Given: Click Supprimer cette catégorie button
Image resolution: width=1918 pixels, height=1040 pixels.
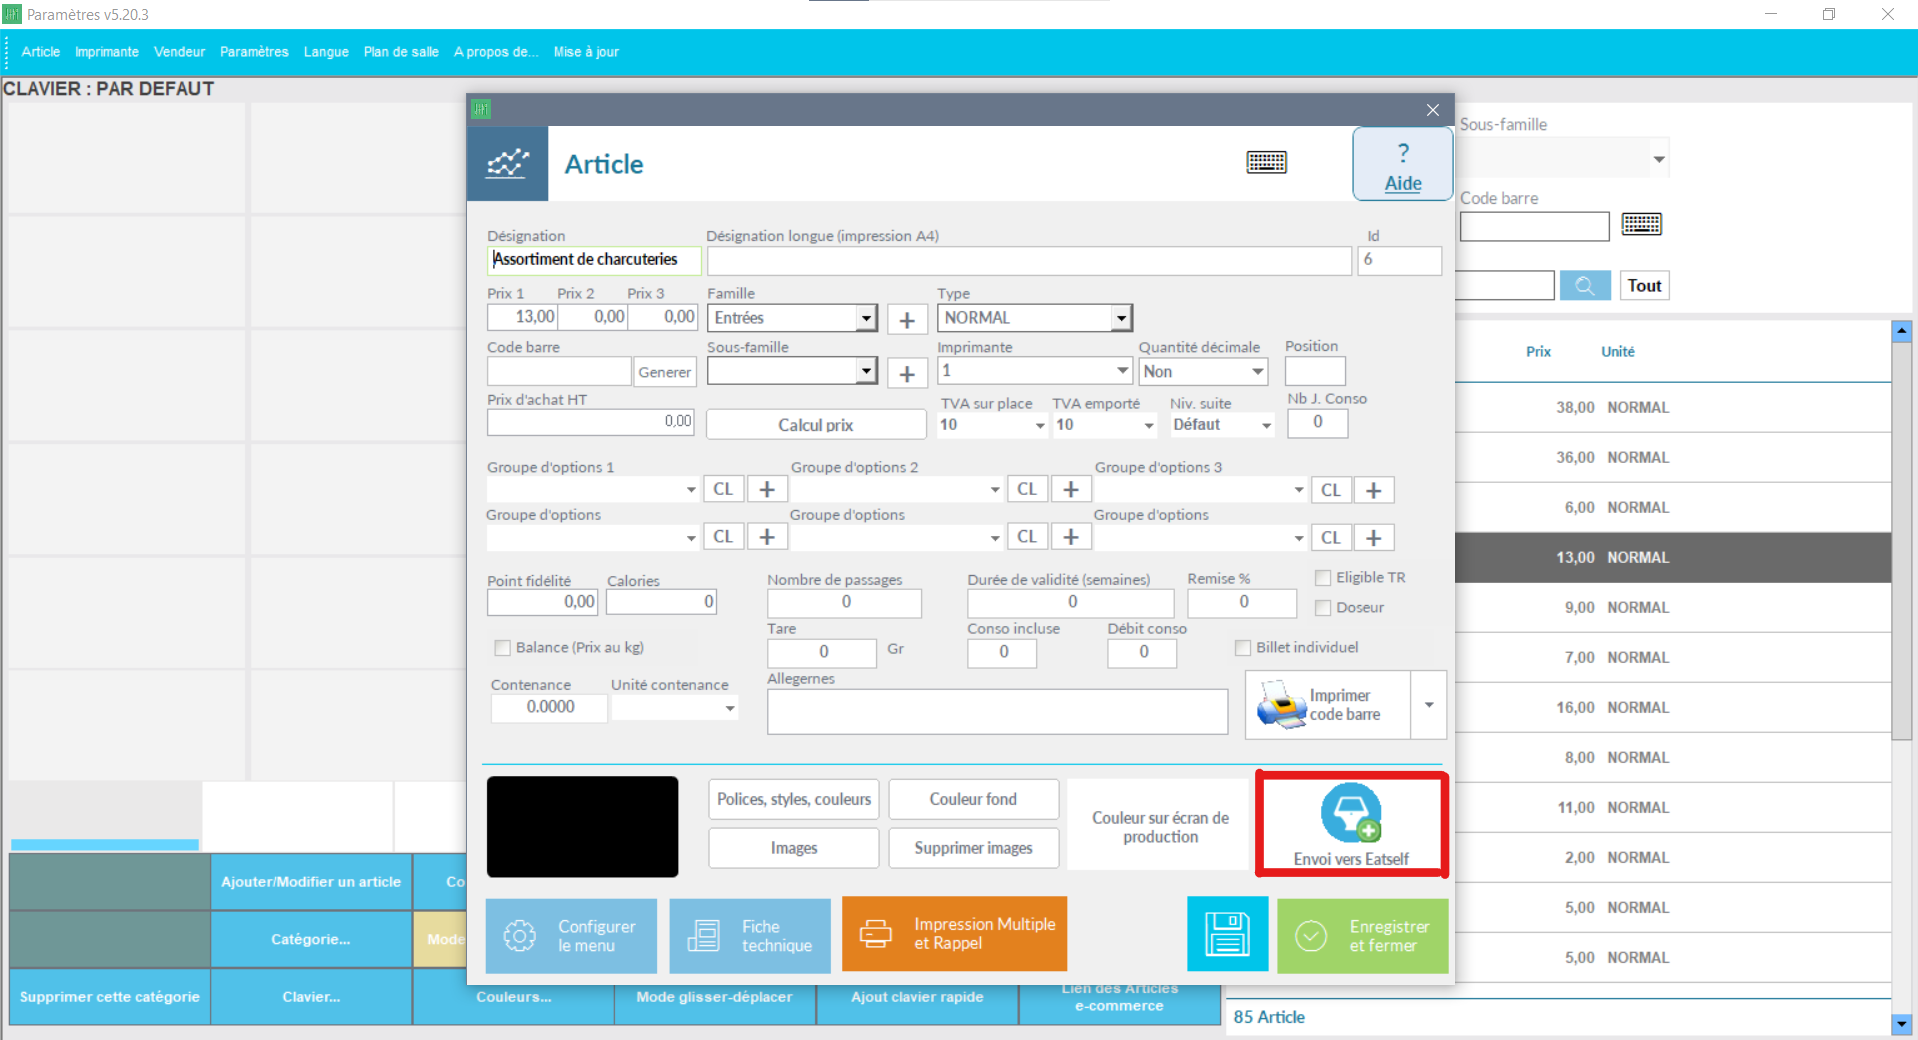Looking at the screenshot, I should [110, 997].
